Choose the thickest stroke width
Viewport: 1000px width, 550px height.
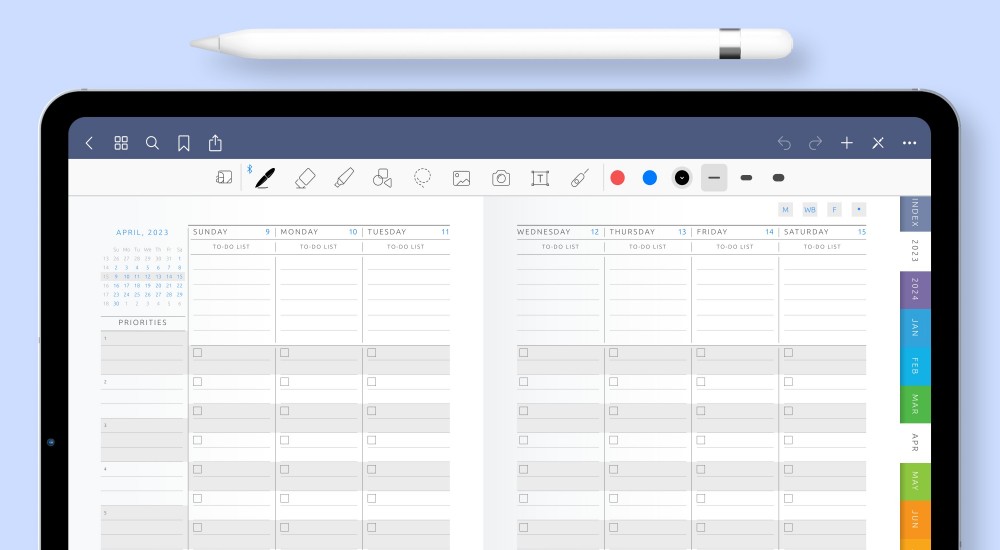coord(779,178)
